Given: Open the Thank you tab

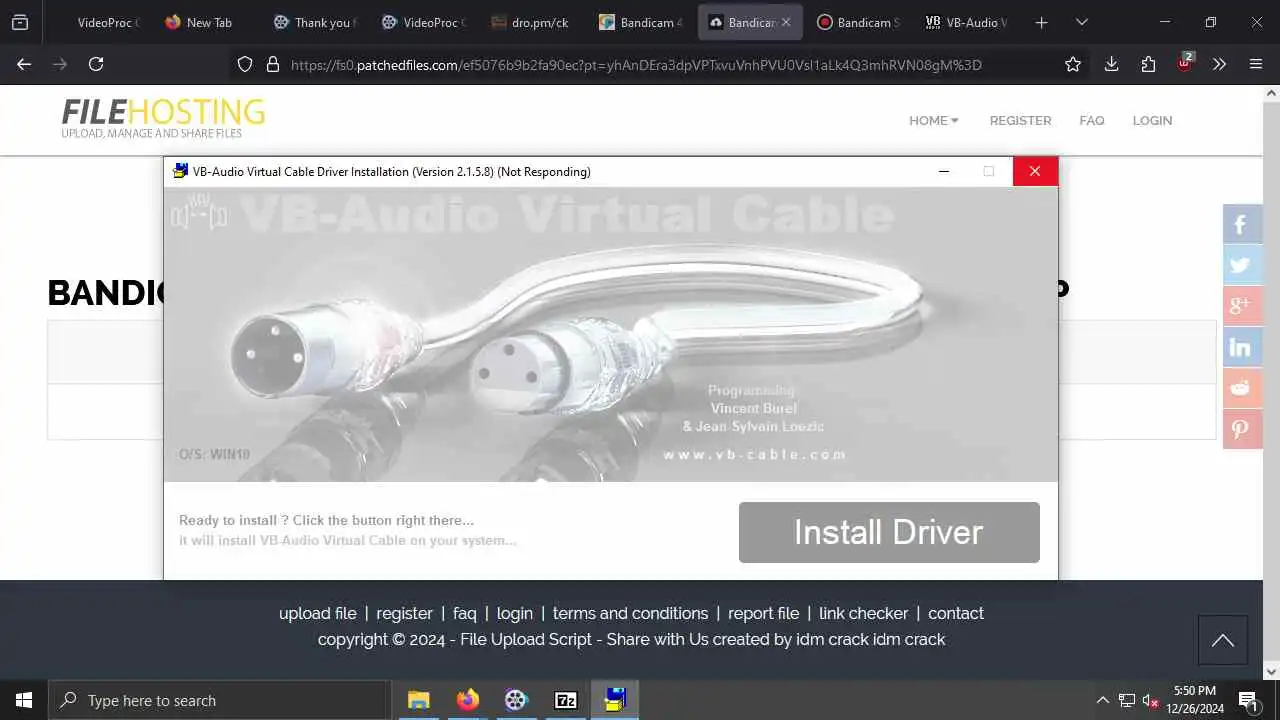Looking at the screenshot, I should click(x=316, y=22).
